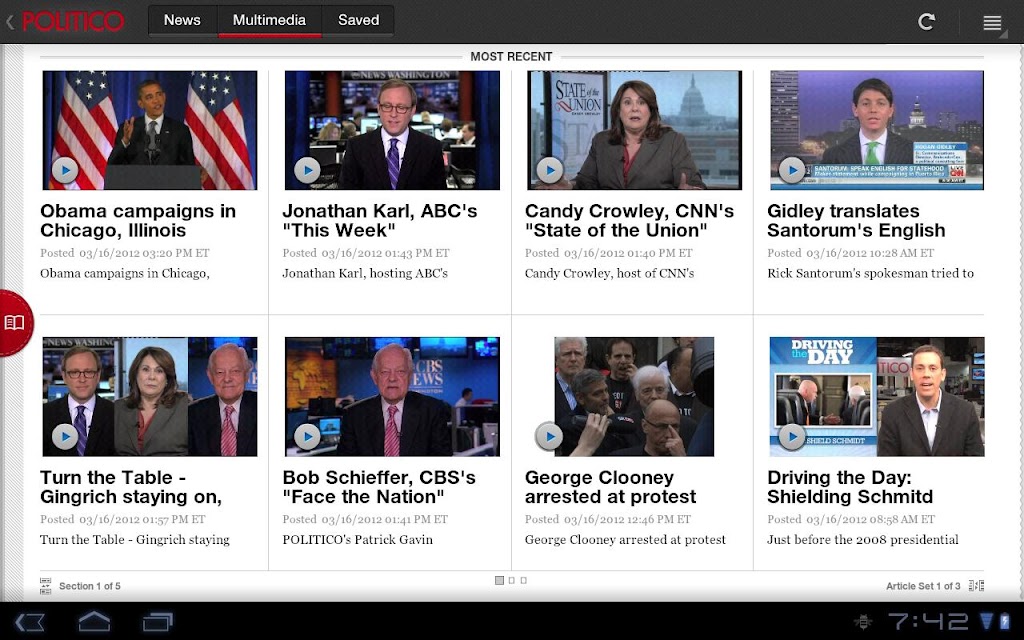
Task: Tap the 7:42 clock in system bar
Action: click(x=928, y=621)
